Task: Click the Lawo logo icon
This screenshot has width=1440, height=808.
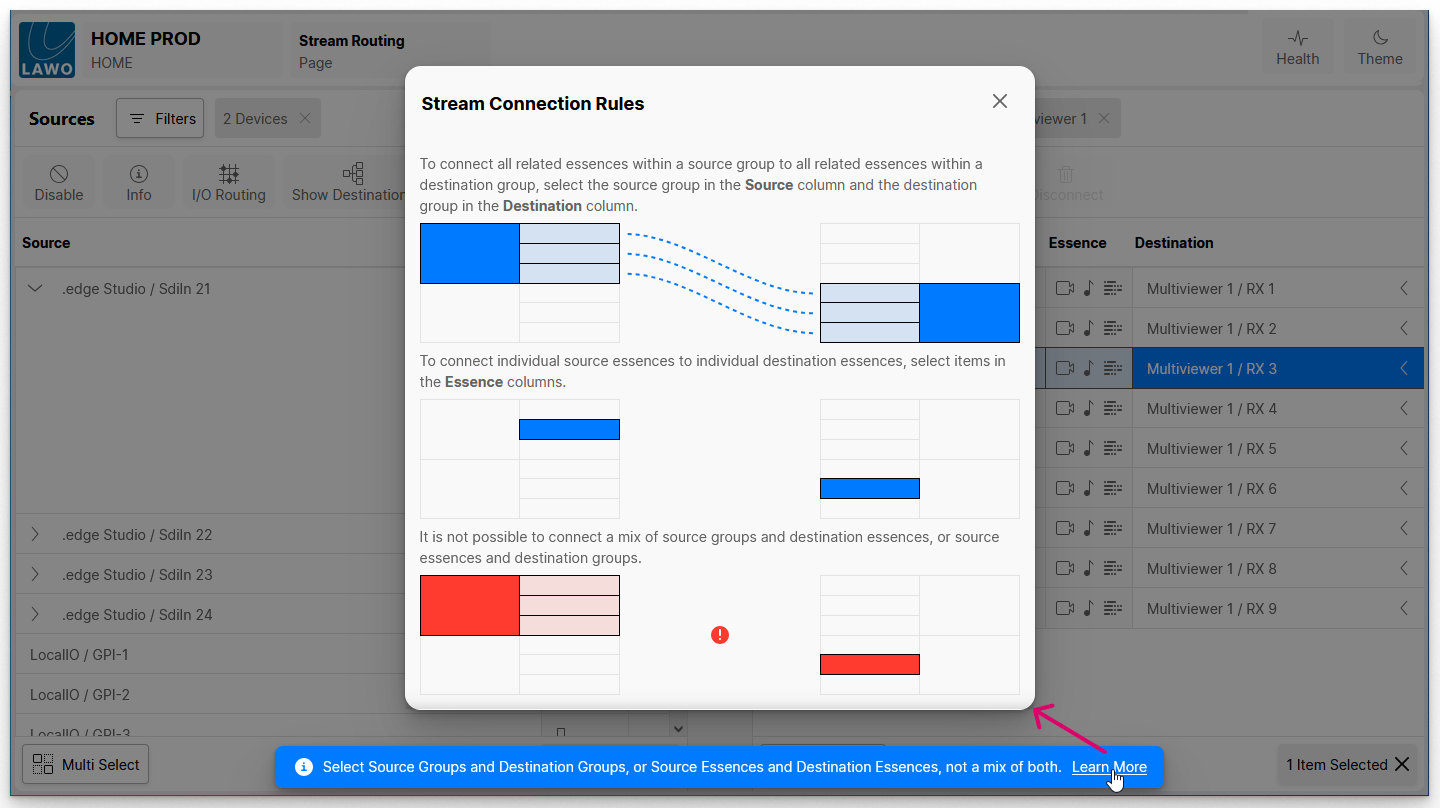Action: click(47, 50)
